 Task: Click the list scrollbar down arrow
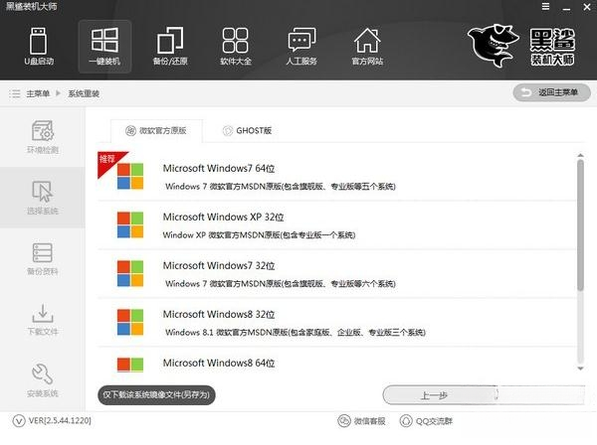pyautogui.click(x=580, y=368)
